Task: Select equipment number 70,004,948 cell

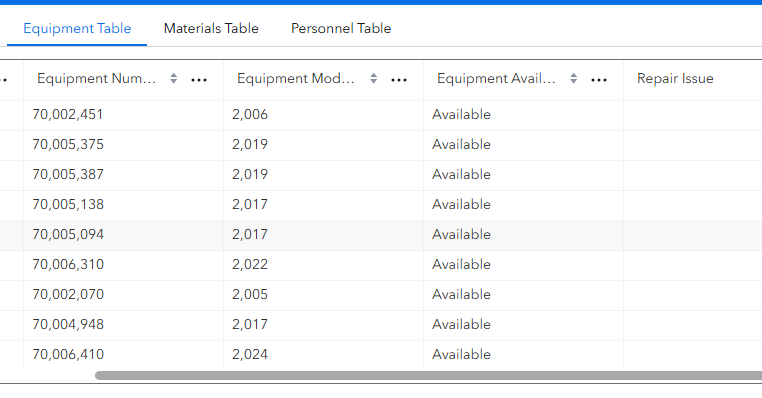Action: (123, 325)
